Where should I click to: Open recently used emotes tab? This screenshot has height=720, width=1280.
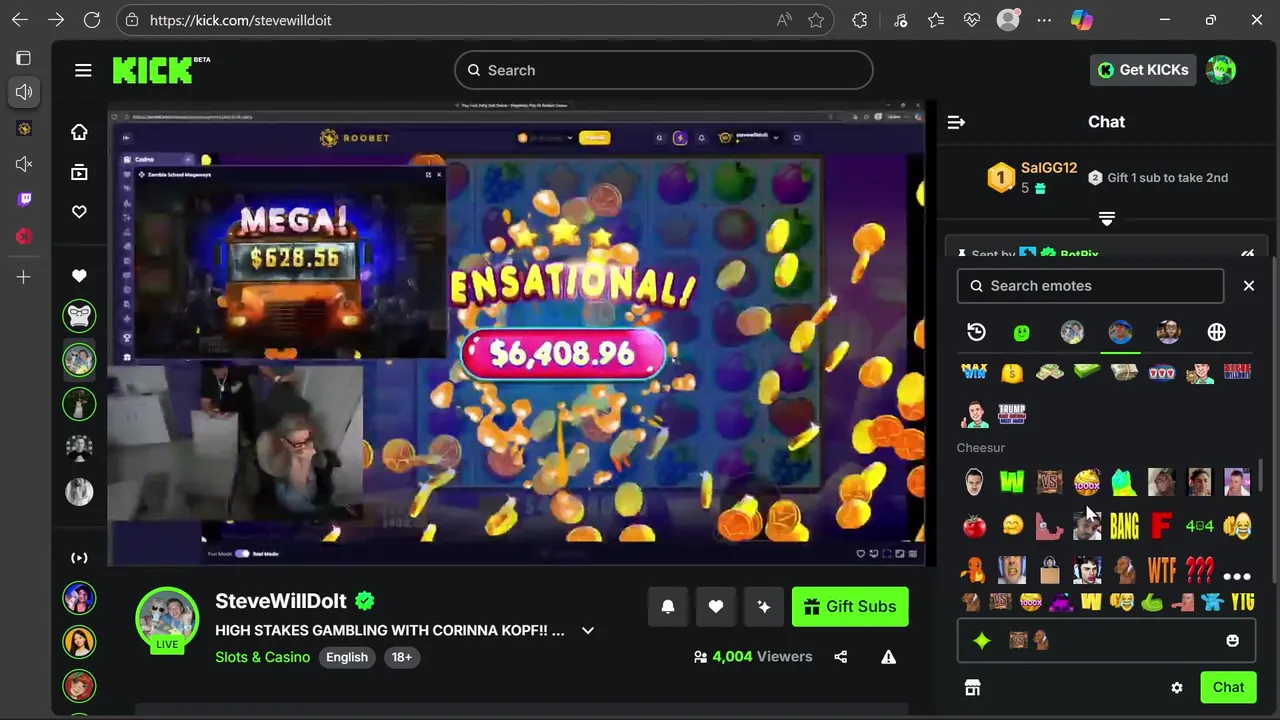(976, 332)
